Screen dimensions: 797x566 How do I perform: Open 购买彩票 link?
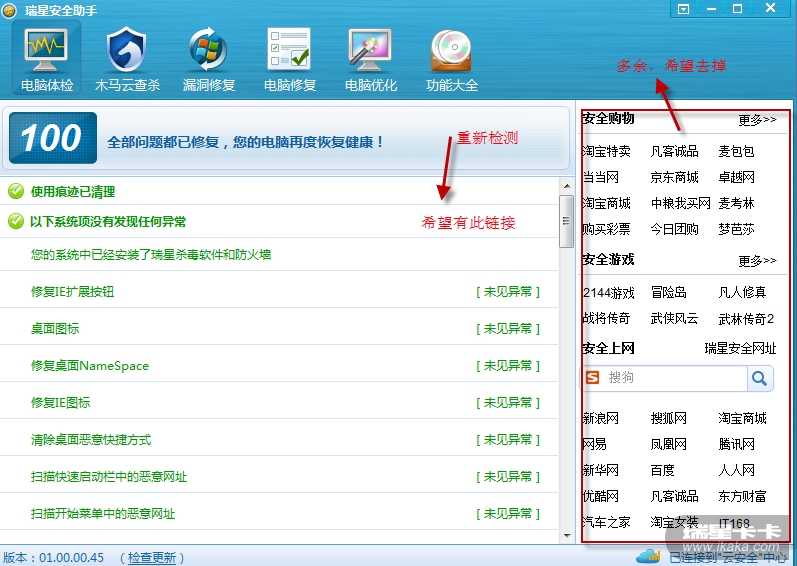coord(606,229)
